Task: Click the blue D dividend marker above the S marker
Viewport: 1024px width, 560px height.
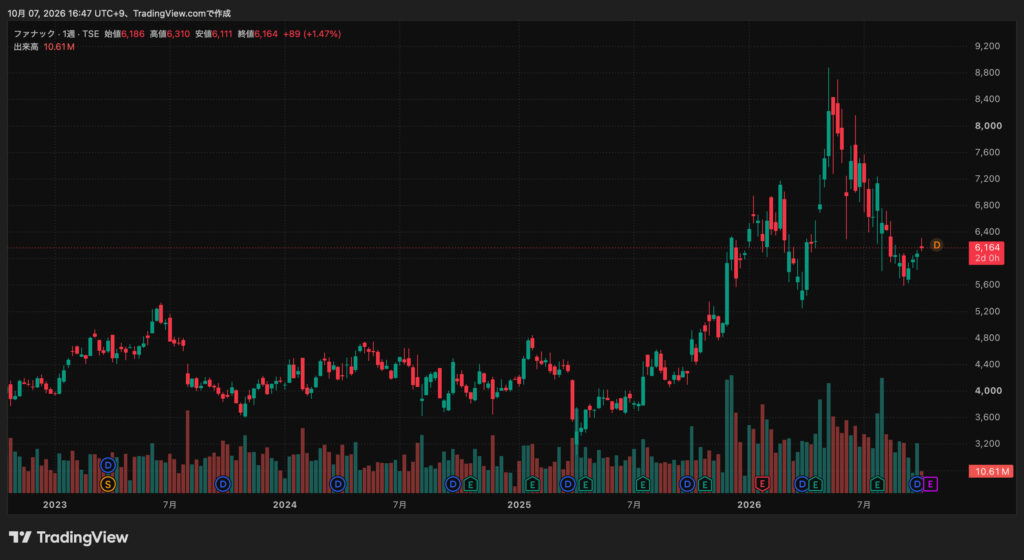Action: (108, 465)
